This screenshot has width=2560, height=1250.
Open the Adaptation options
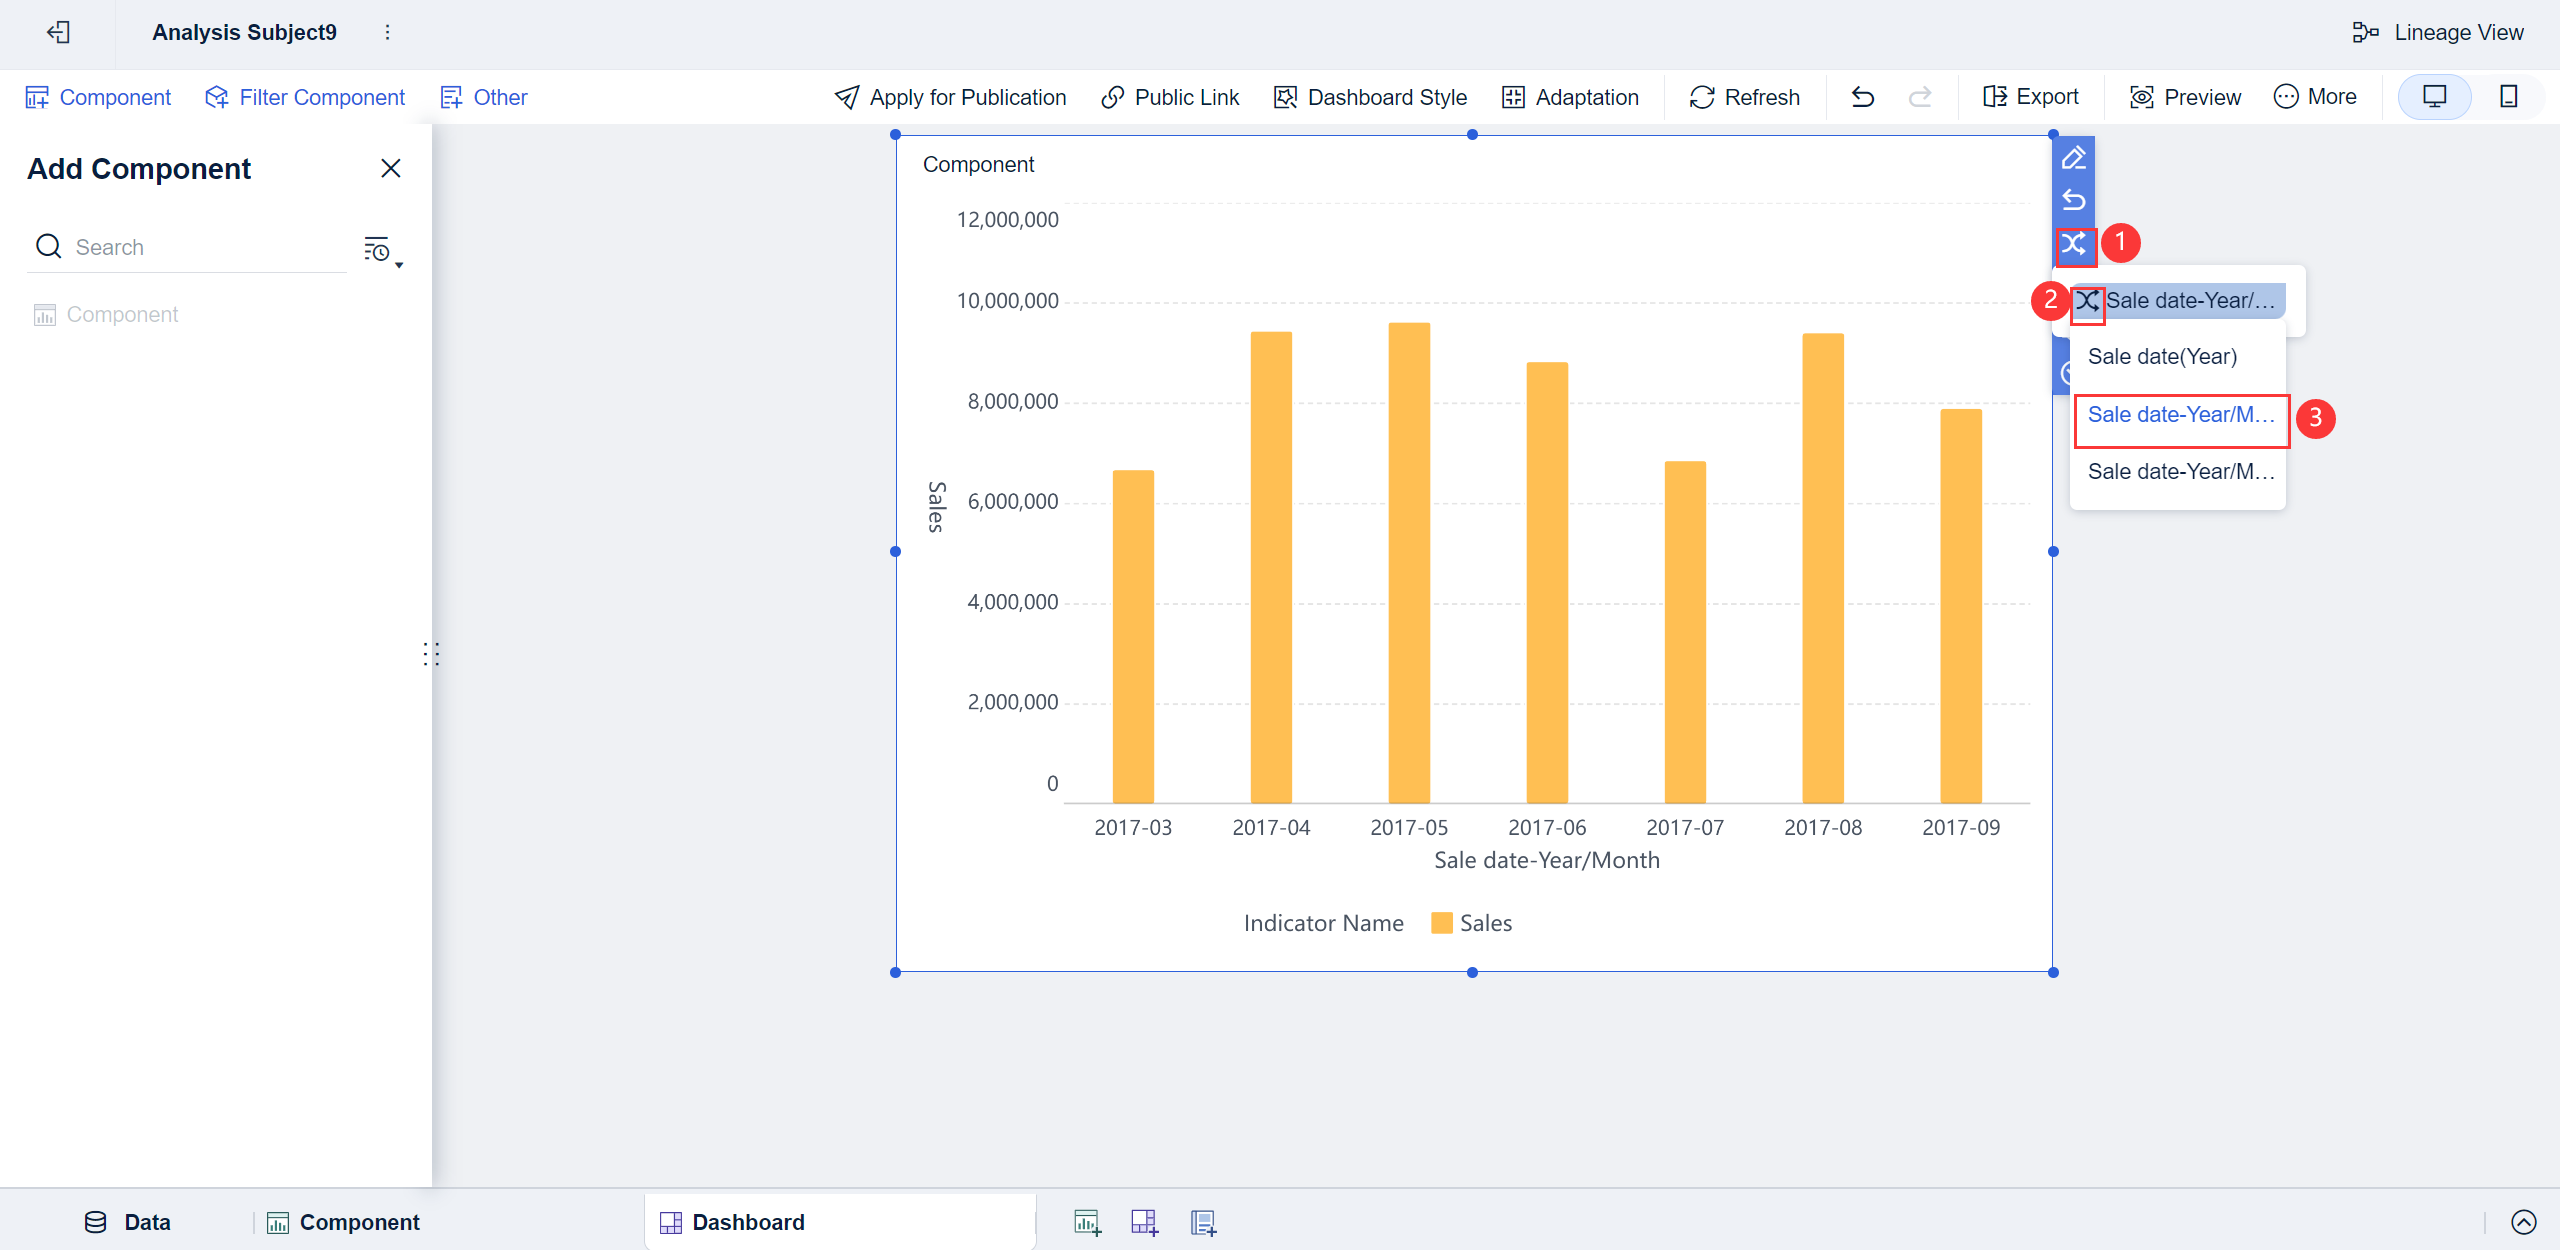pyautogui.click(x=1570, y=97)
